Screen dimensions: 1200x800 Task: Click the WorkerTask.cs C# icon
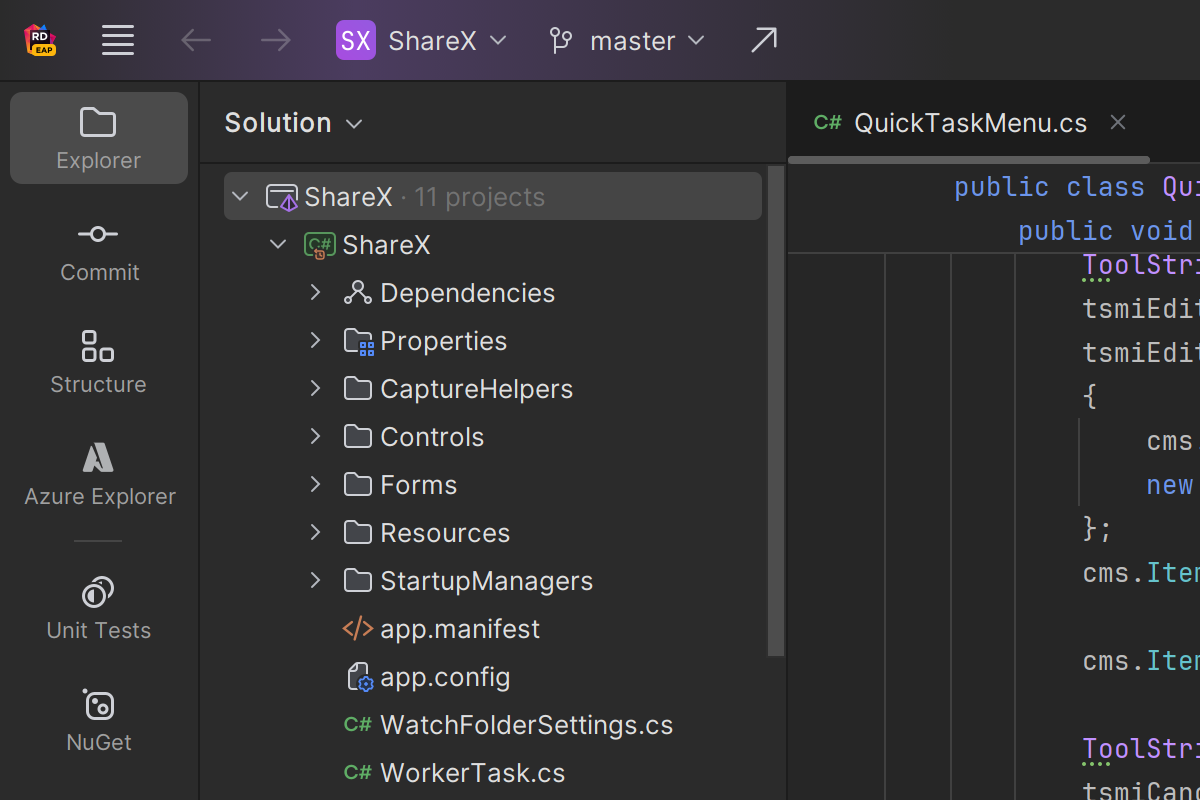357,773
